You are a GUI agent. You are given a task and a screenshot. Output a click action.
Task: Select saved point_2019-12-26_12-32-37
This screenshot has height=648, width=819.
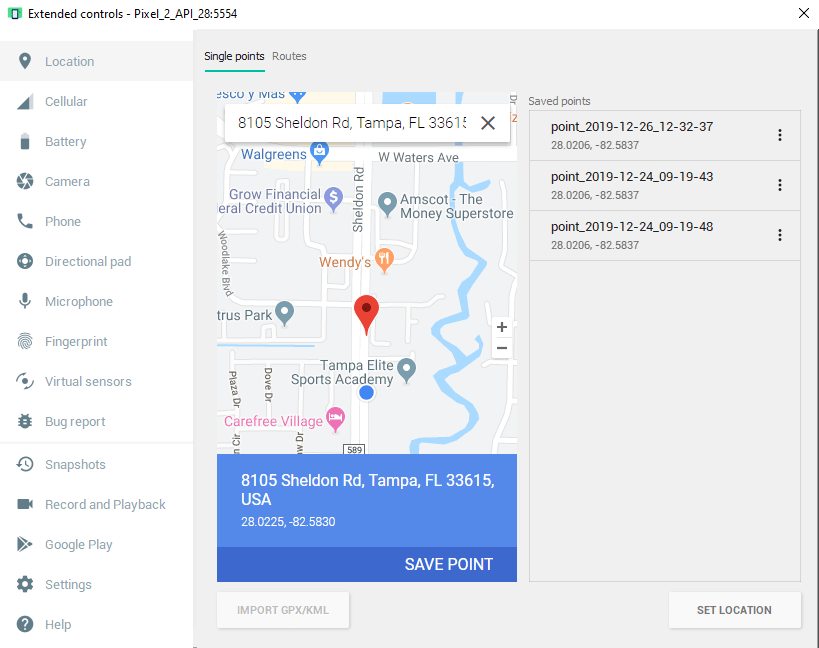click(x=664, y=135)
